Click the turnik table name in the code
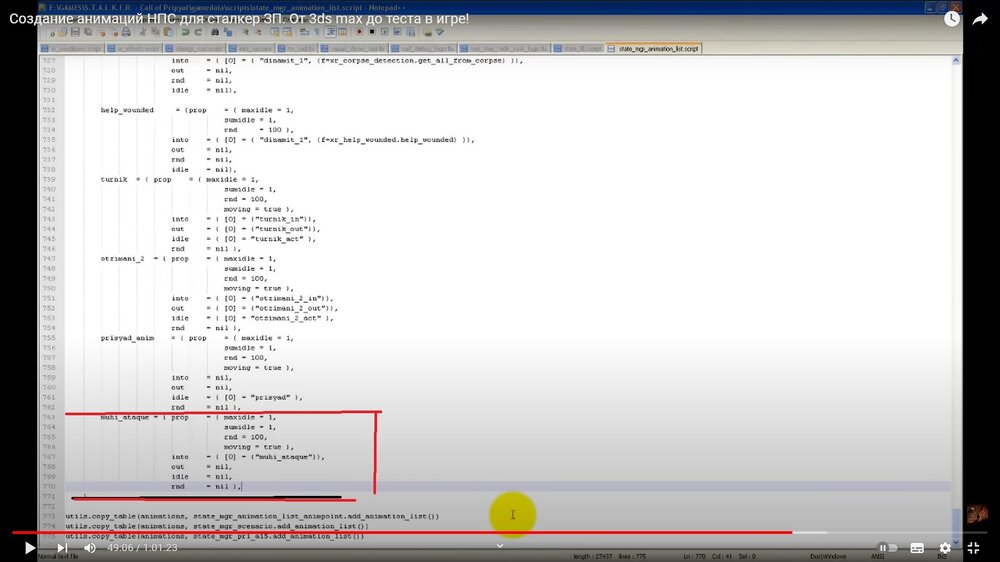The image size is (1000, 562). coord(113,179)
